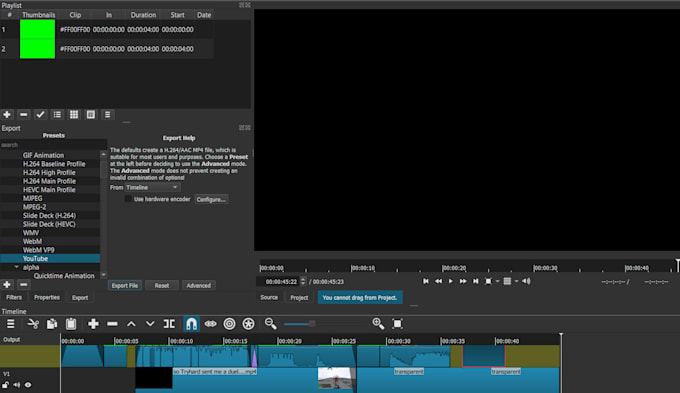The width and height of the screenshot is (680, 393).
Task: Switch to the Project player tab
Action: tap(299, 297)
